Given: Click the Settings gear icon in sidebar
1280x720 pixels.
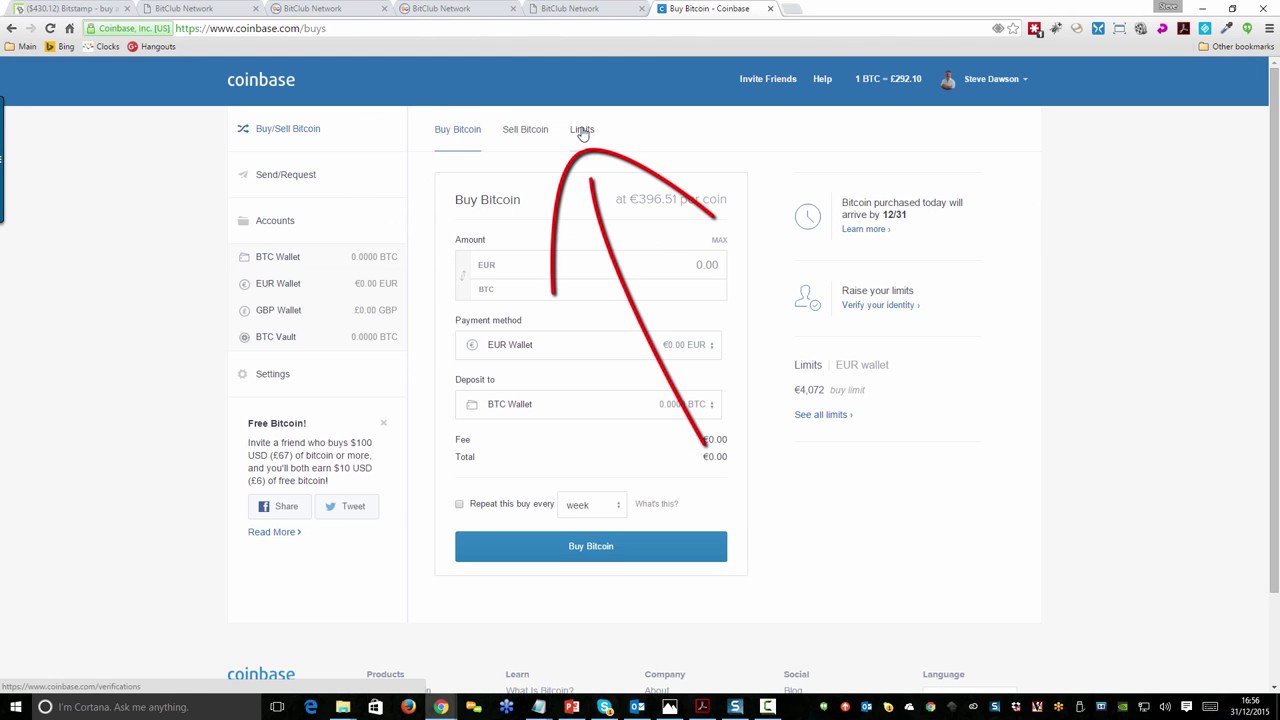Looking at the screenshot, I should click(x=242, y=374).
